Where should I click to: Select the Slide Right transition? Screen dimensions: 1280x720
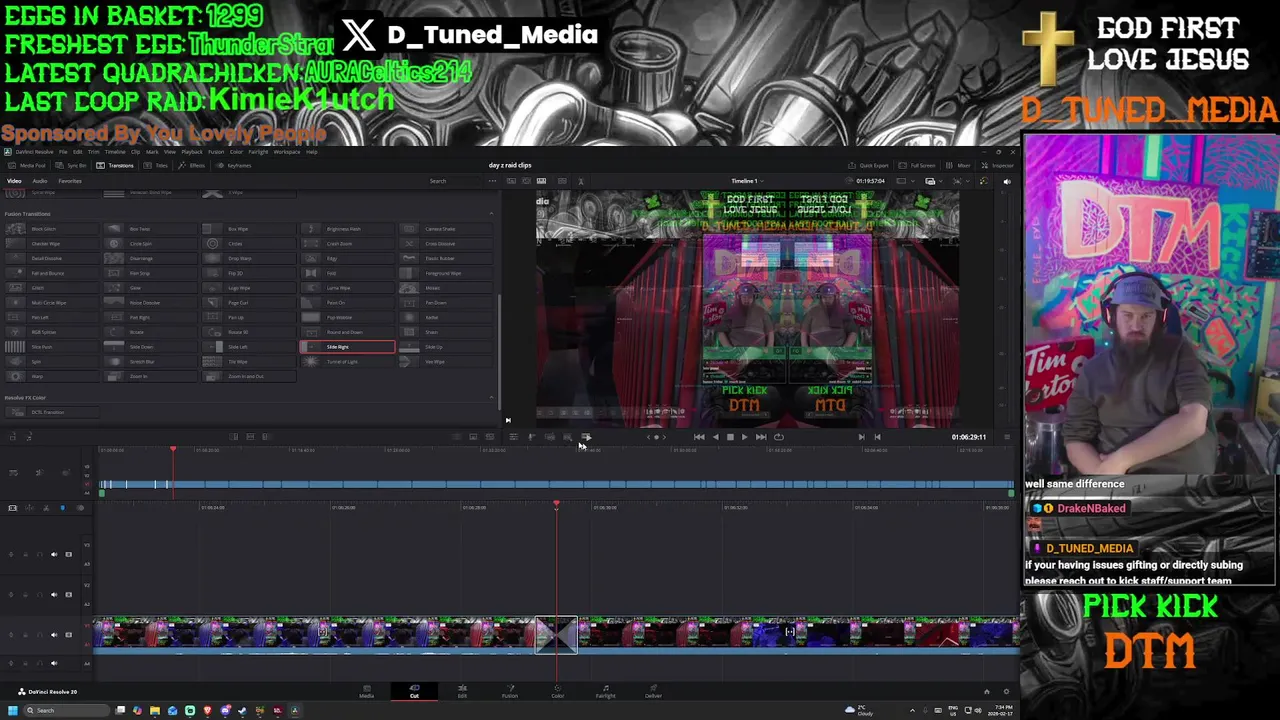347,347
